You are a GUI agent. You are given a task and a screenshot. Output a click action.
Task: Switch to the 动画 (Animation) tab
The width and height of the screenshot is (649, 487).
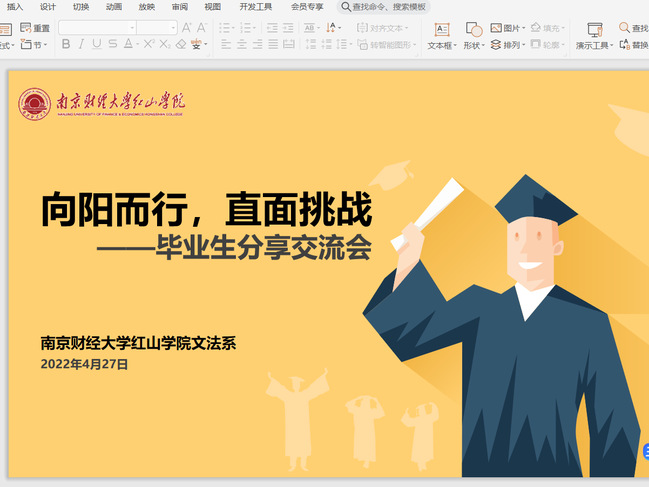pos(114,7)
